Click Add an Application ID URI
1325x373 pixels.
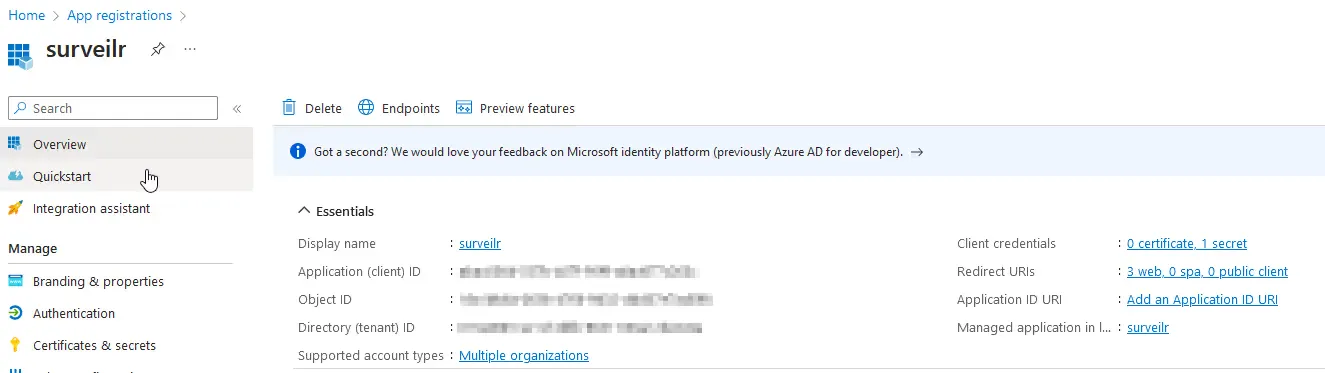(x=1202, y=299)
